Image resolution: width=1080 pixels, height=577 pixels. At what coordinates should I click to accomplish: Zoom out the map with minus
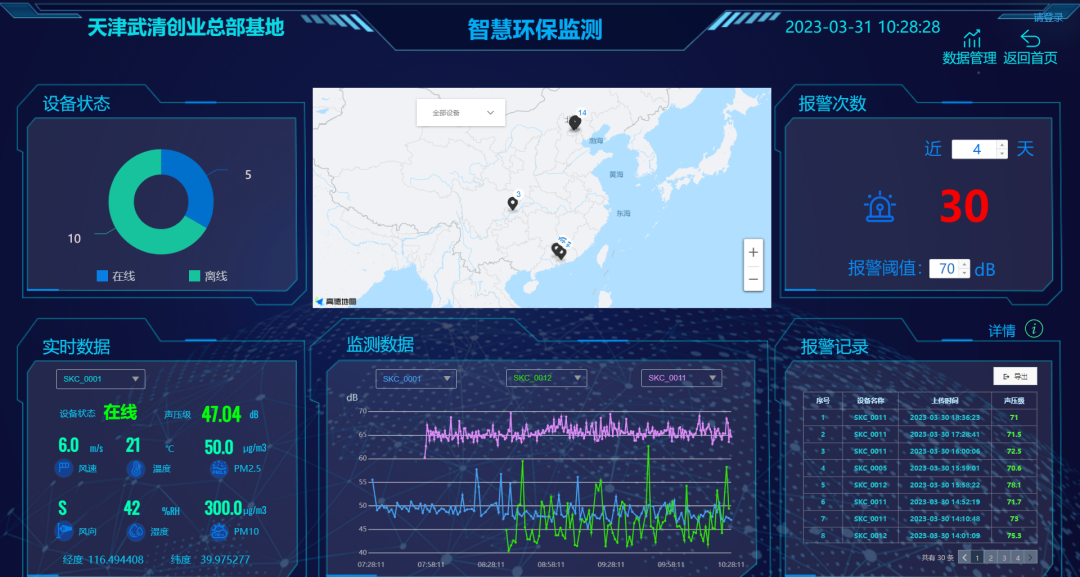(753, 279)
